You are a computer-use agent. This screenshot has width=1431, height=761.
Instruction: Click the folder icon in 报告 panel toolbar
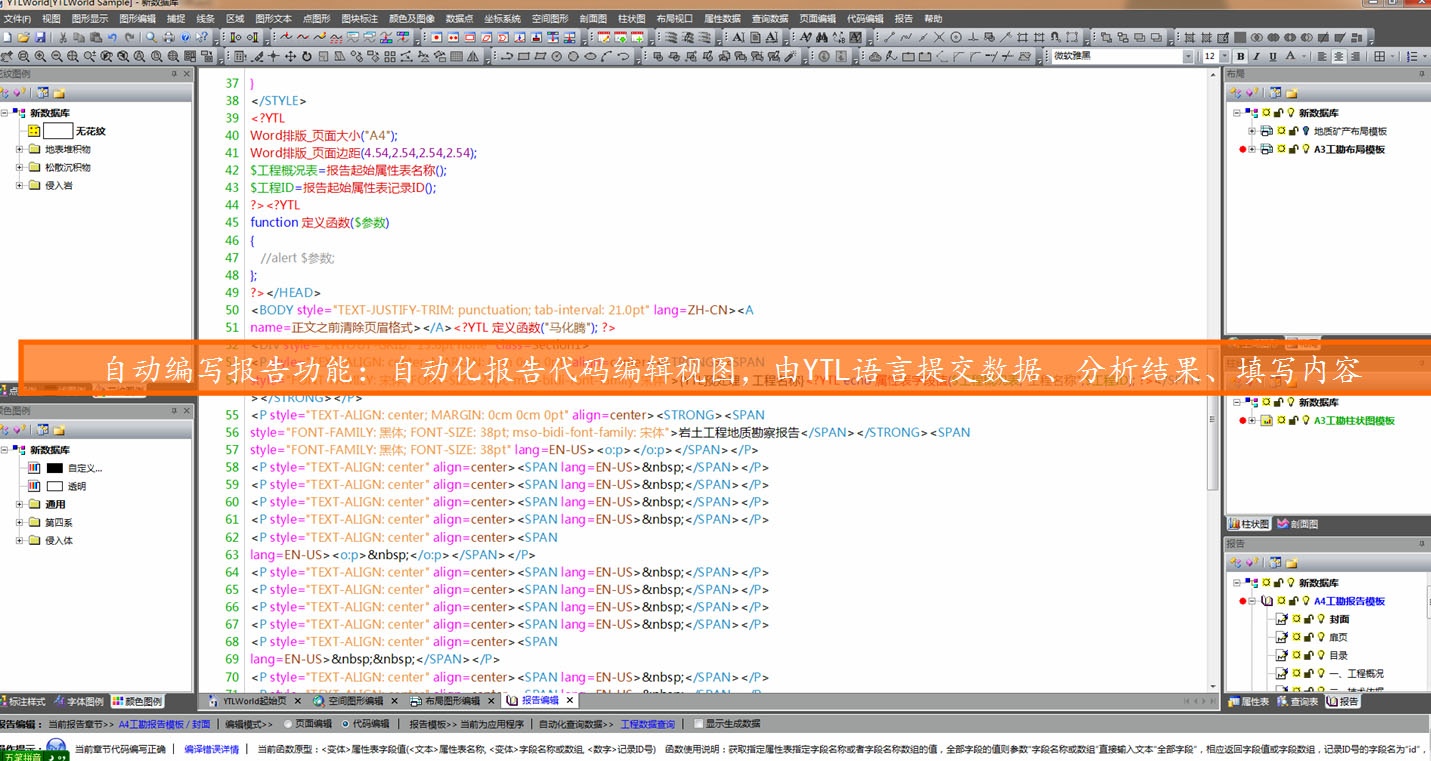(x=1291, y=563)
